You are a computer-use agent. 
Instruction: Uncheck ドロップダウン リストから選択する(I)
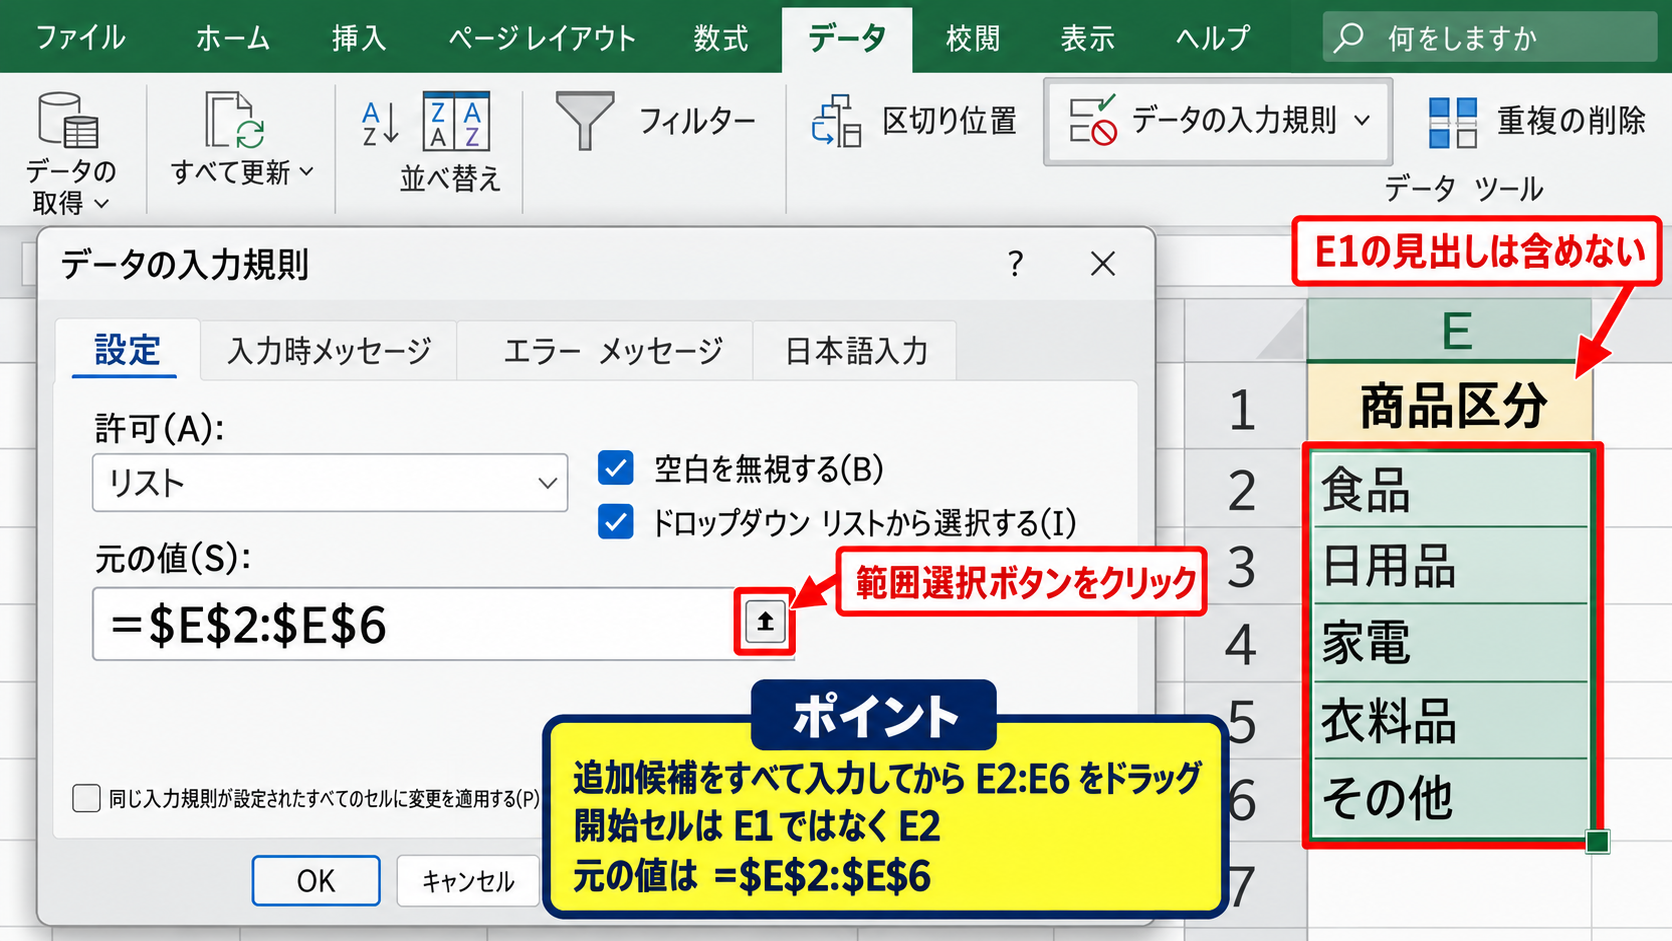[616, 521]
